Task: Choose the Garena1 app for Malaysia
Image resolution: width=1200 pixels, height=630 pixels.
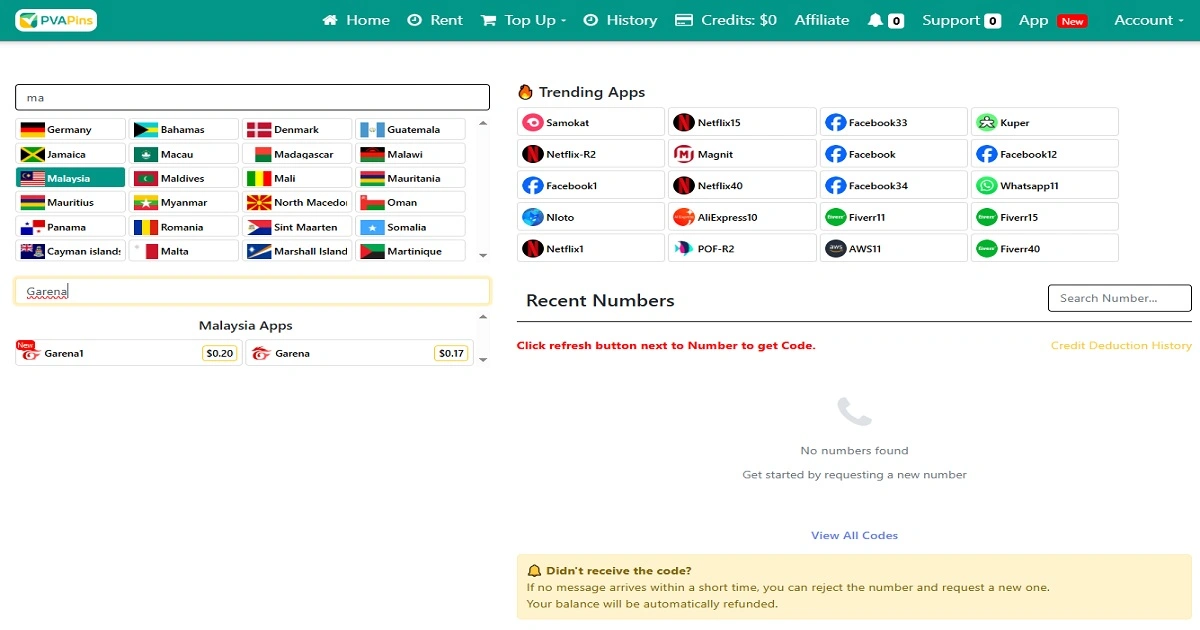Action: coord(128,353)
